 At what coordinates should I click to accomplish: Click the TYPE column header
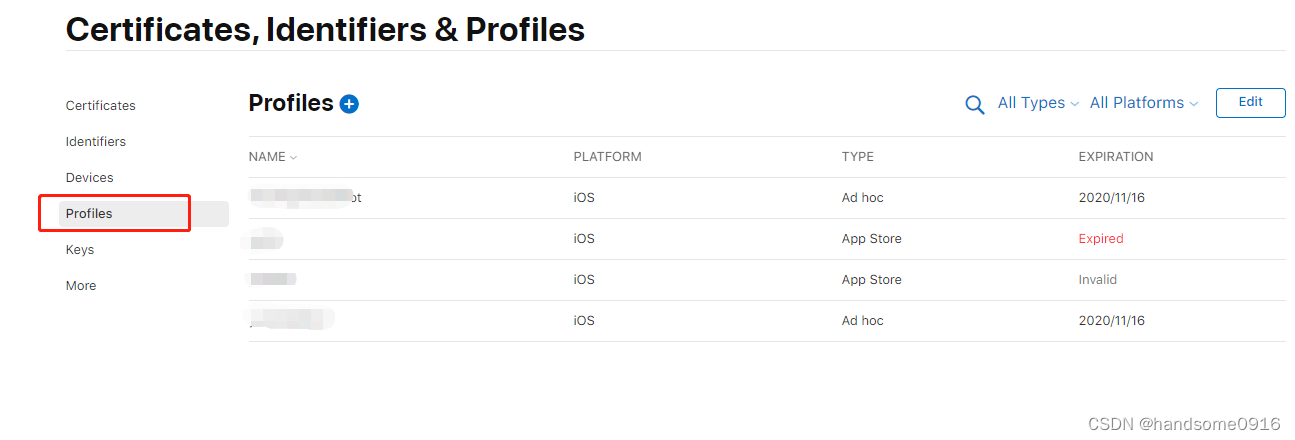pos(857,157)
